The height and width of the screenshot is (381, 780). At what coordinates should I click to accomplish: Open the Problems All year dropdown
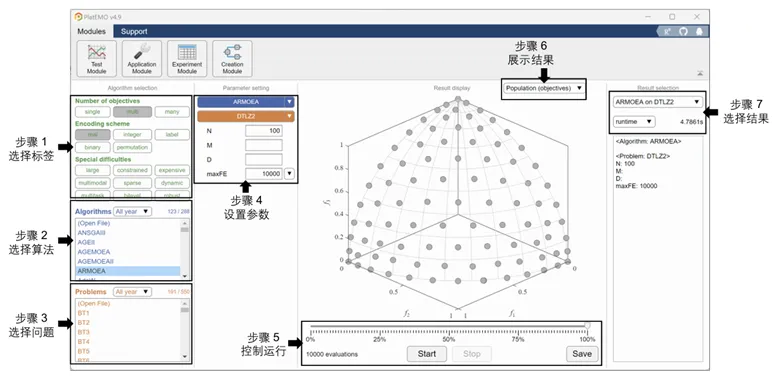click(x=132, y=292)
